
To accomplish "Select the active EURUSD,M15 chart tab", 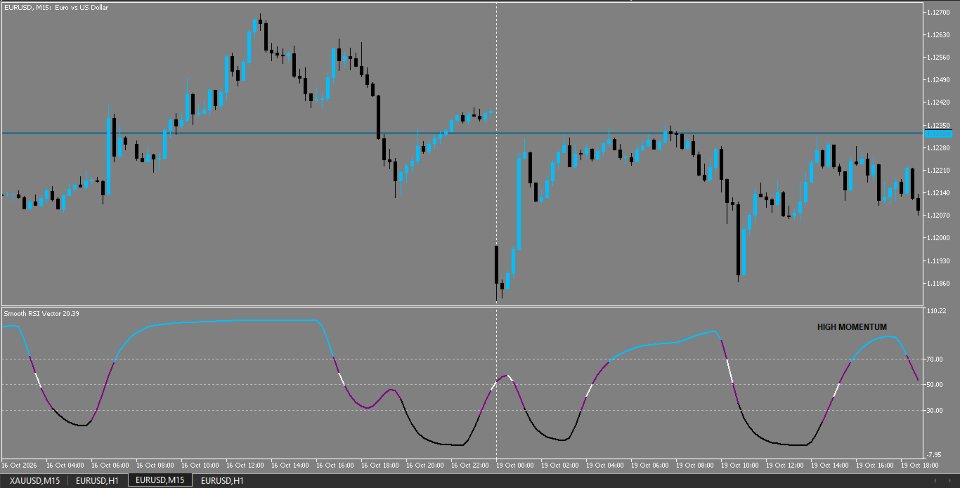I will pos(160,480).
